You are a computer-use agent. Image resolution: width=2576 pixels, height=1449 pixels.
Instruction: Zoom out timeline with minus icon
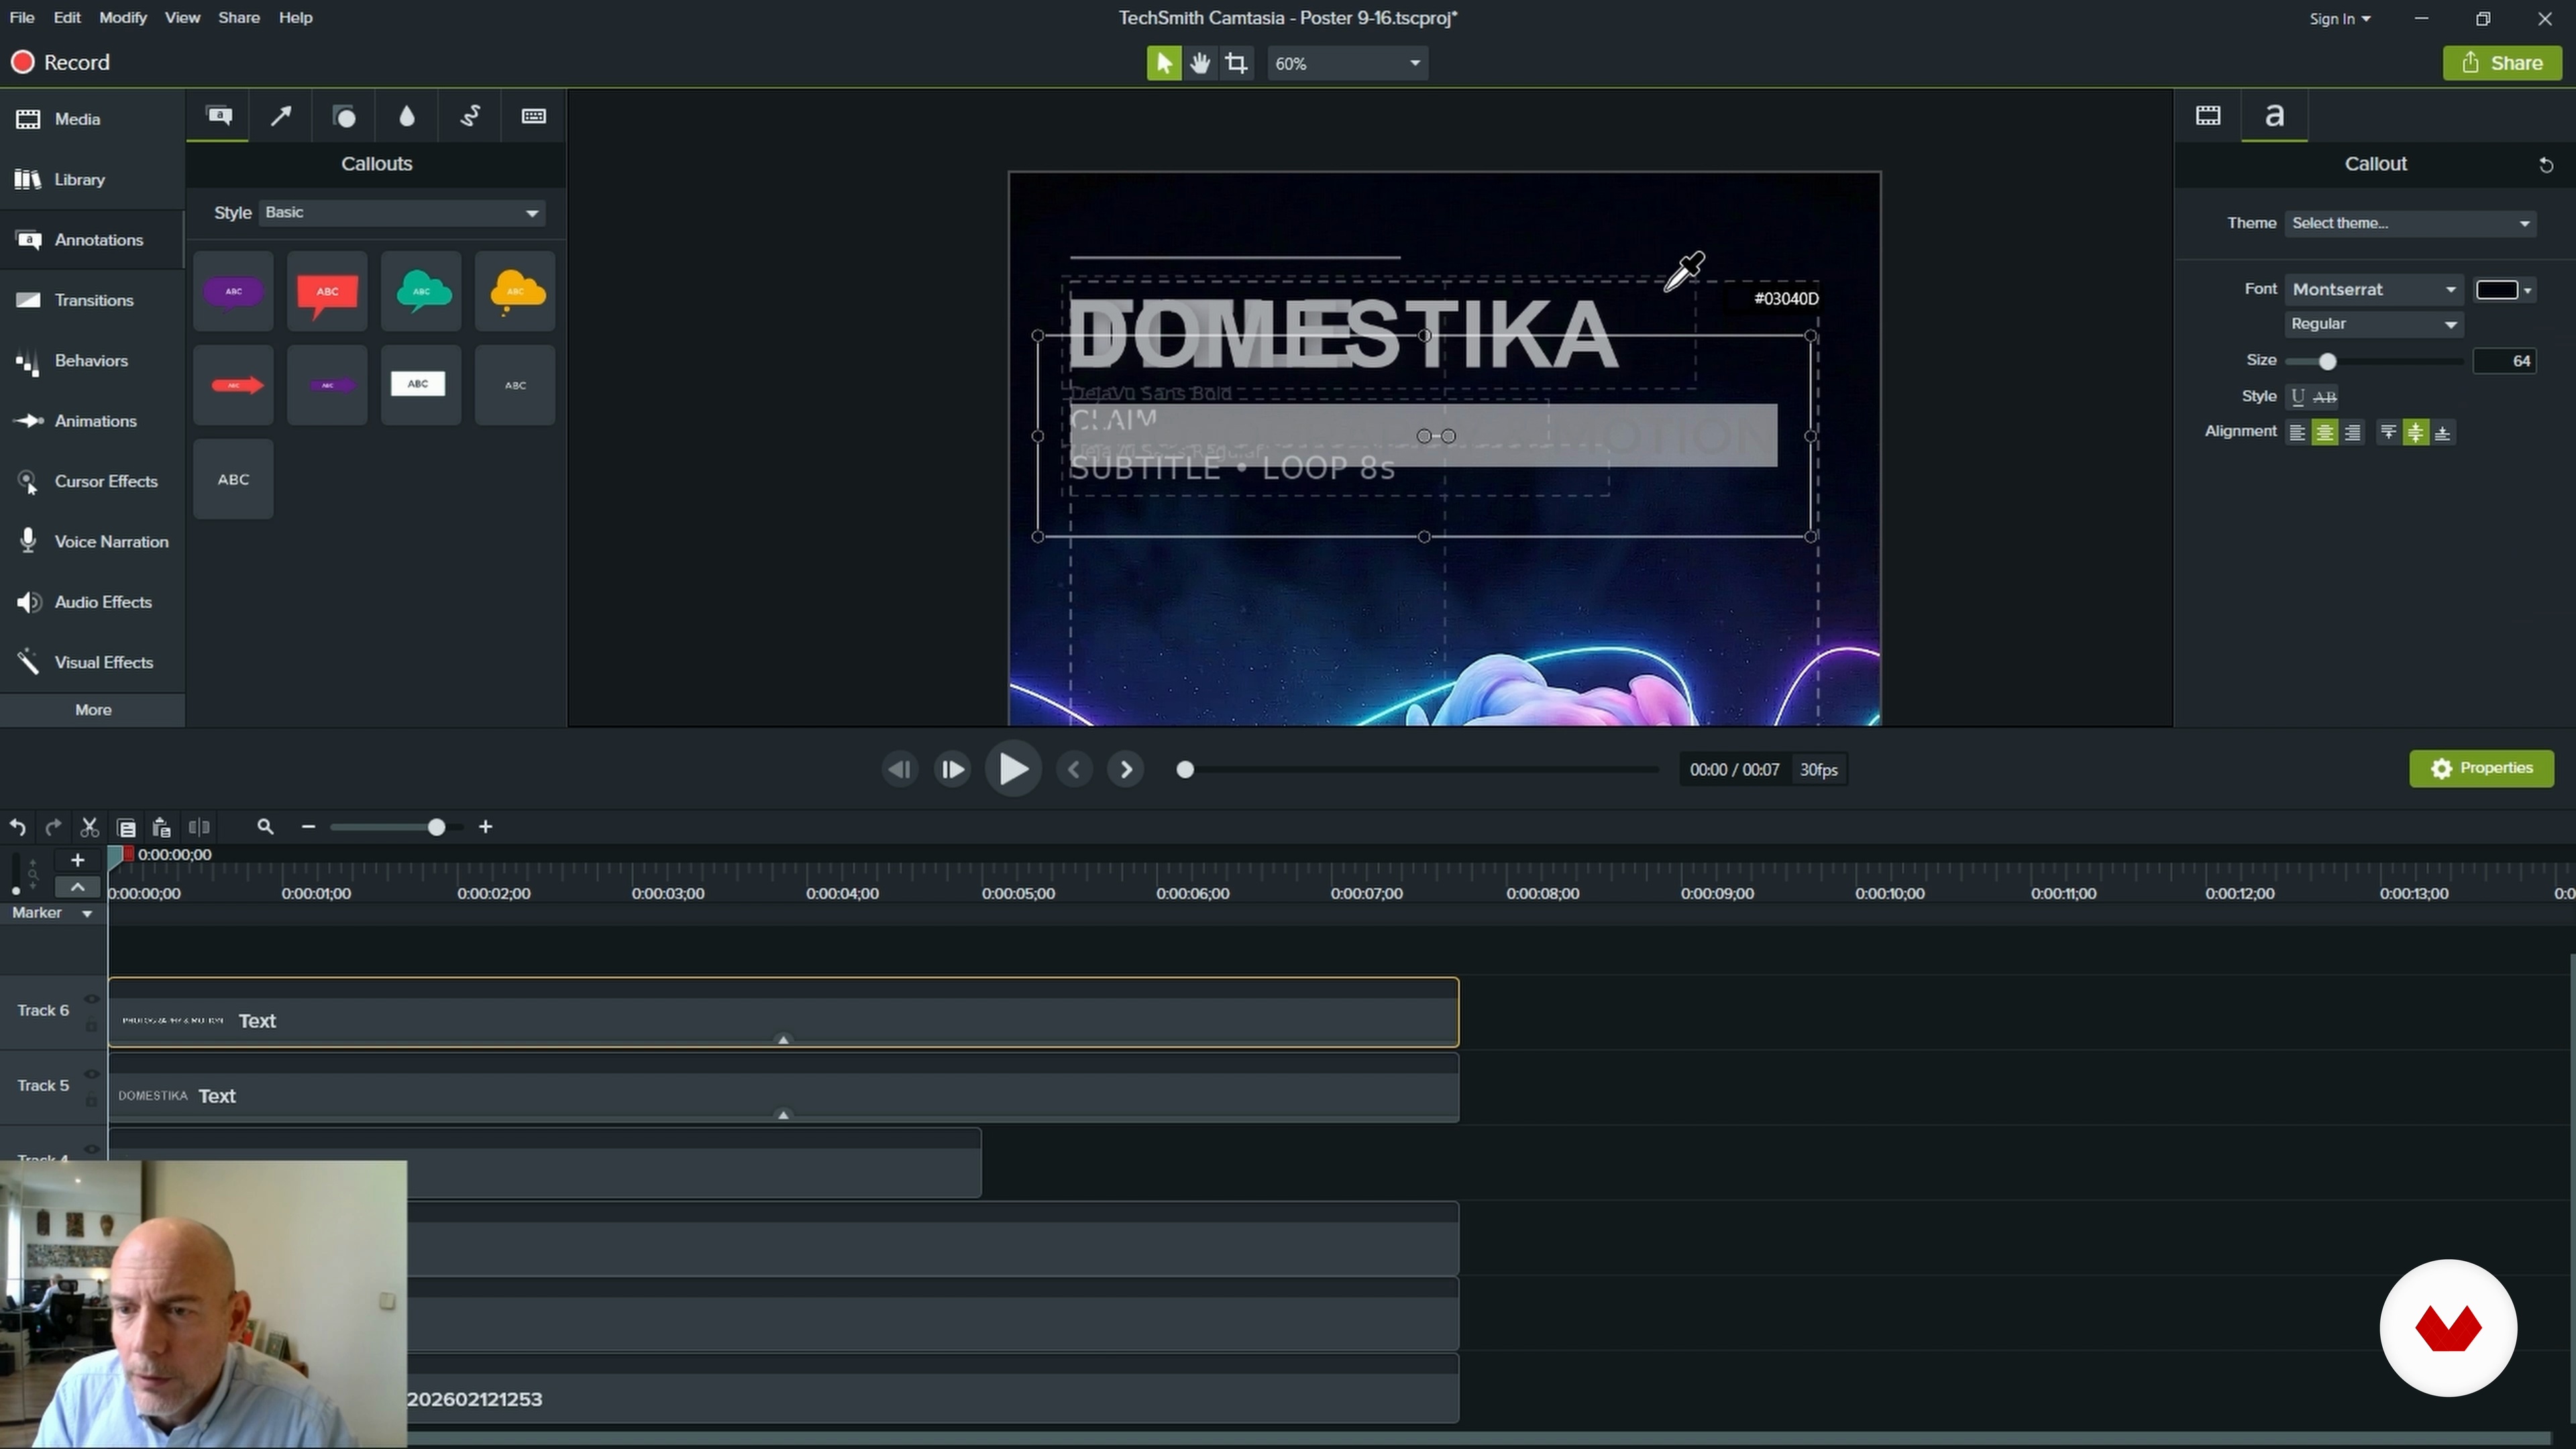click(x=308, y=827)
